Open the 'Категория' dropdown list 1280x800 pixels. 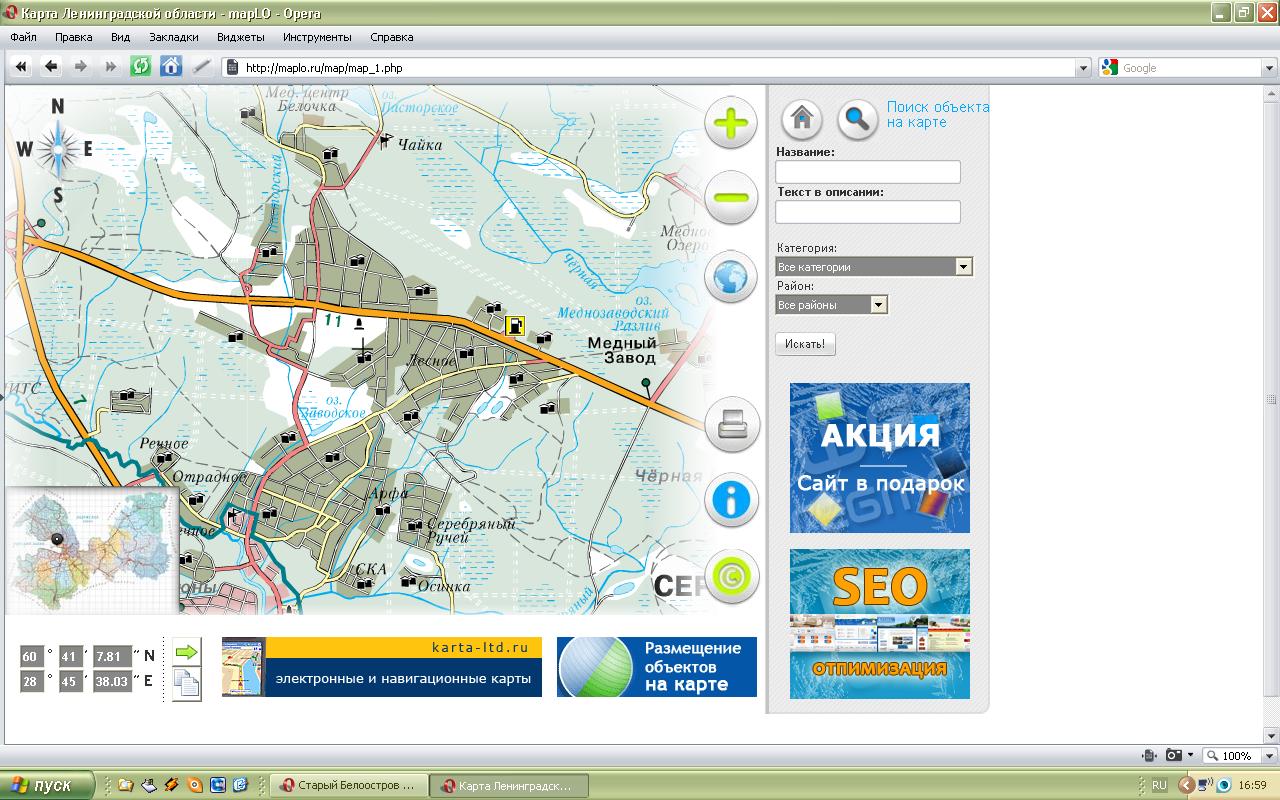(963, 267)
